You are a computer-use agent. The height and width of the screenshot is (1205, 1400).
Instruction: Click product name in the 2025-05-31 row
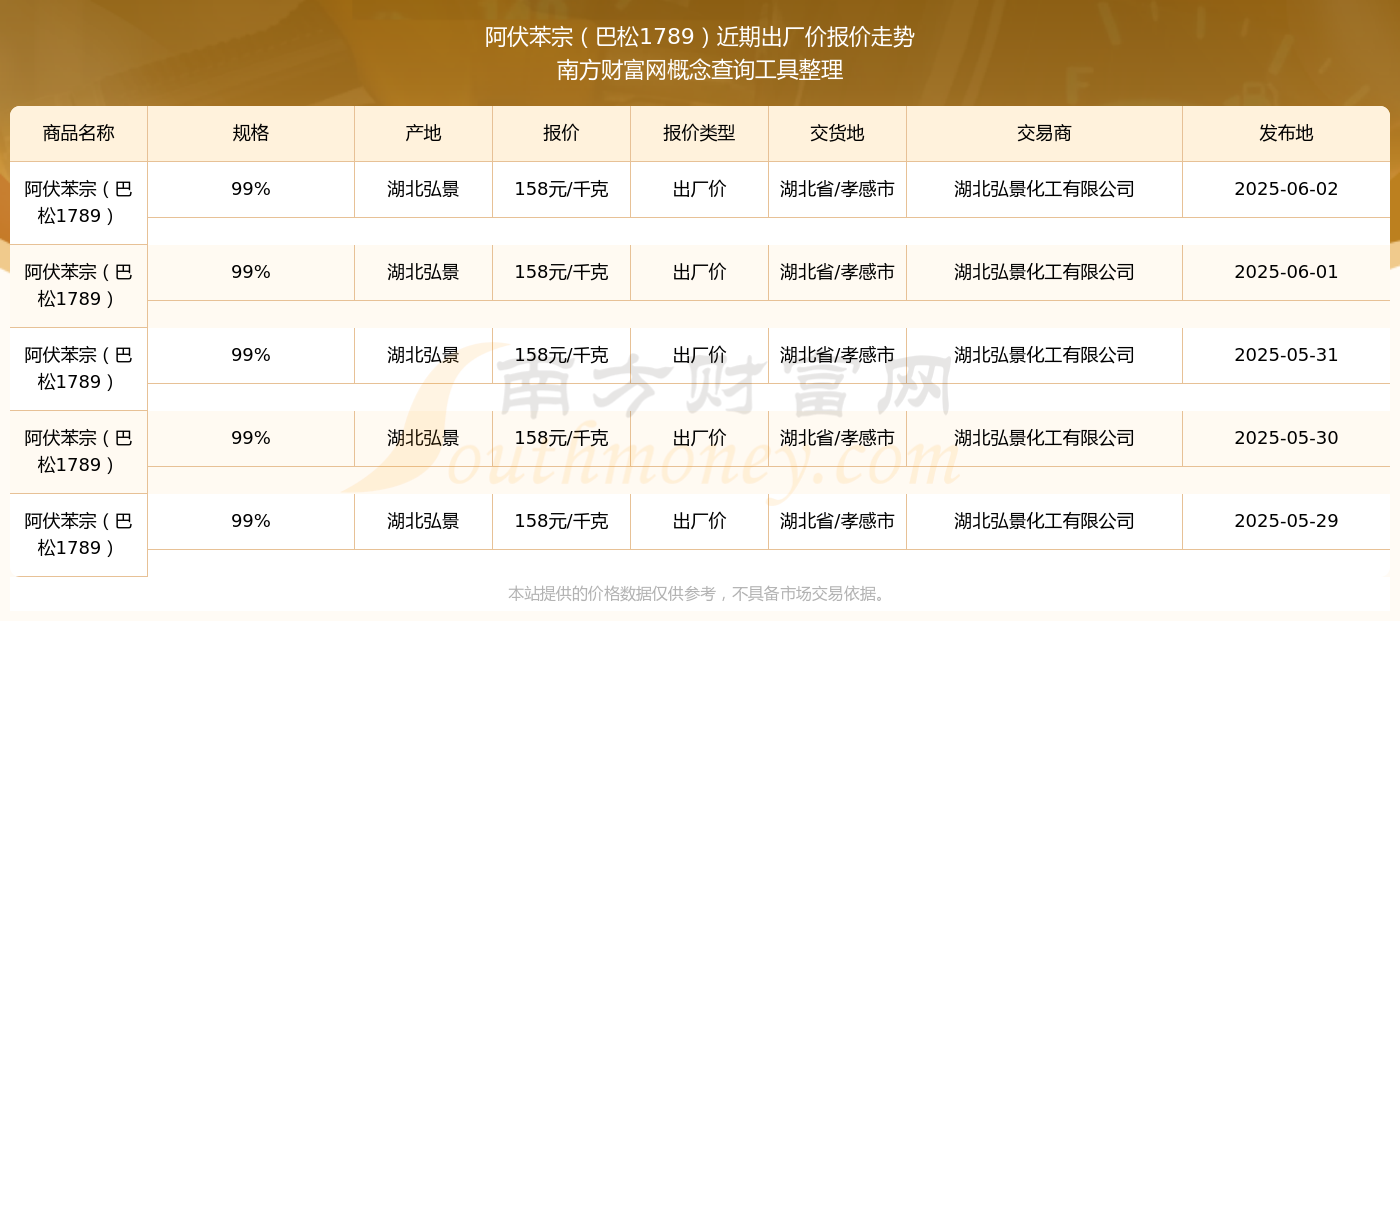79,368
